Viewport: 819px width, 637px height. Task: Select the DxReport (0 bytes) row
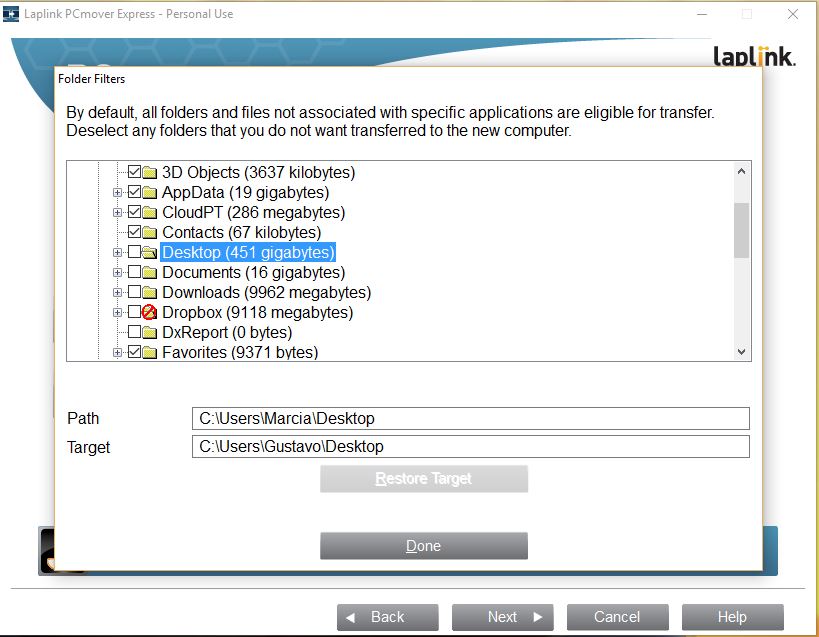(x=227, y=333)
